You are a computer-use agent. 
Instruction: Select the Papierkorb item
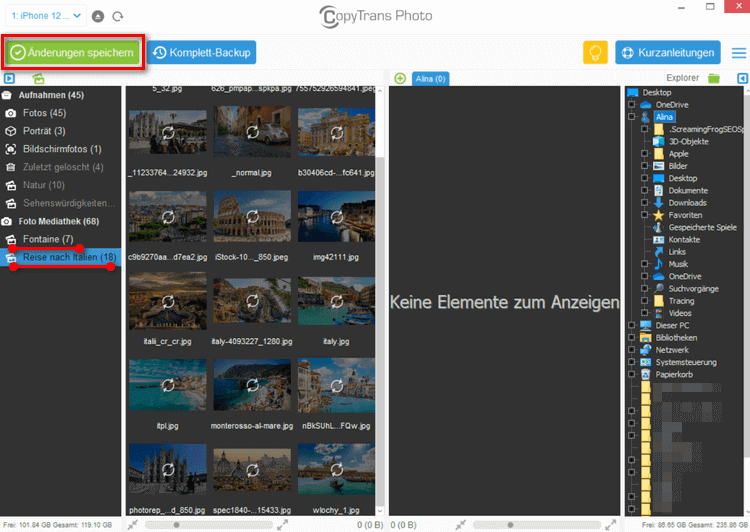673,375
